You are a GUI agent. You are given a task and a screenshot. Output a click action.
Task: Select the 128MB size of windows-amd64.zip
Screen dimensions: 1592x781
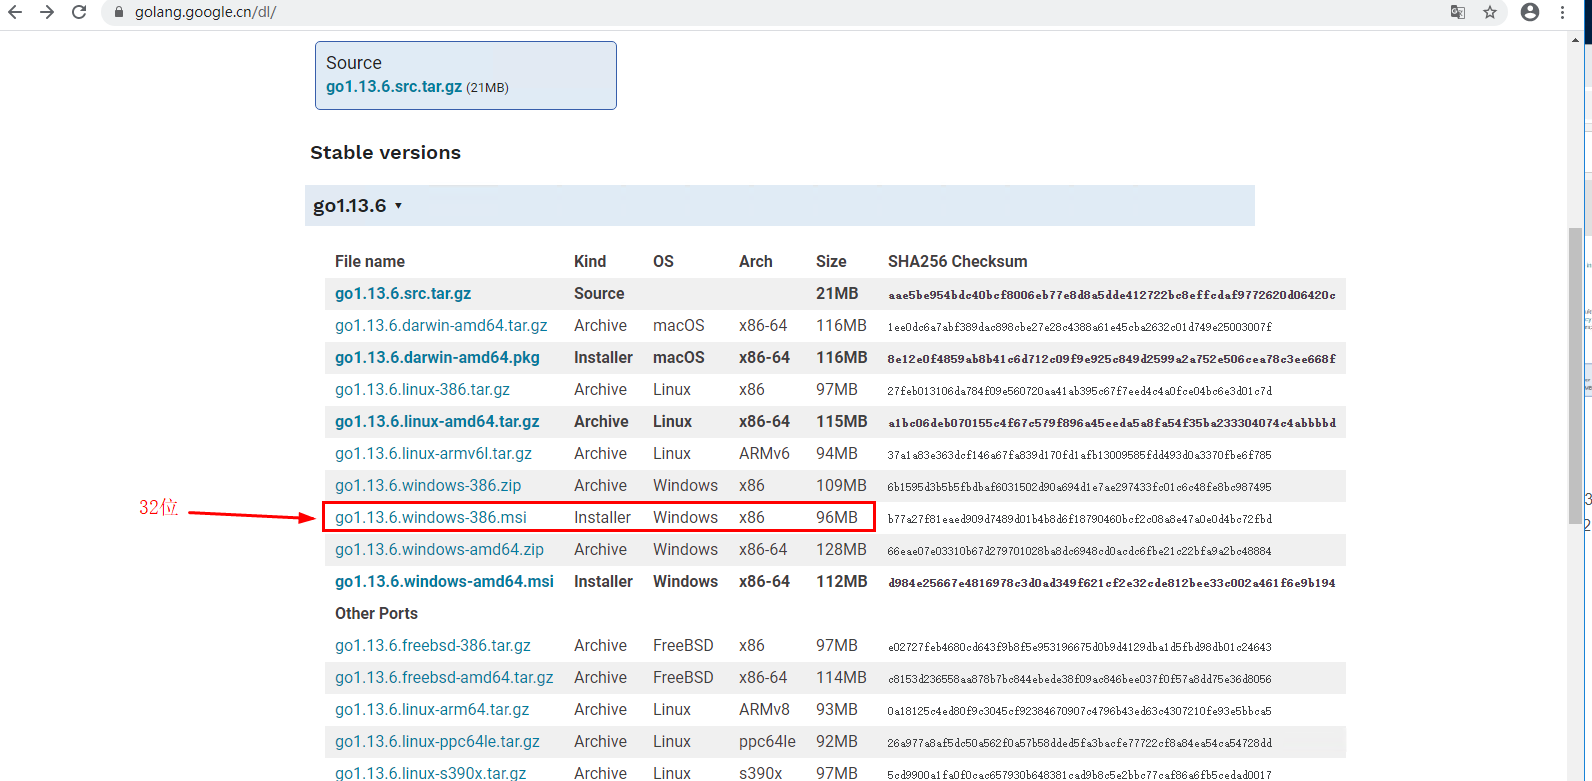click(x=841, y=549)
